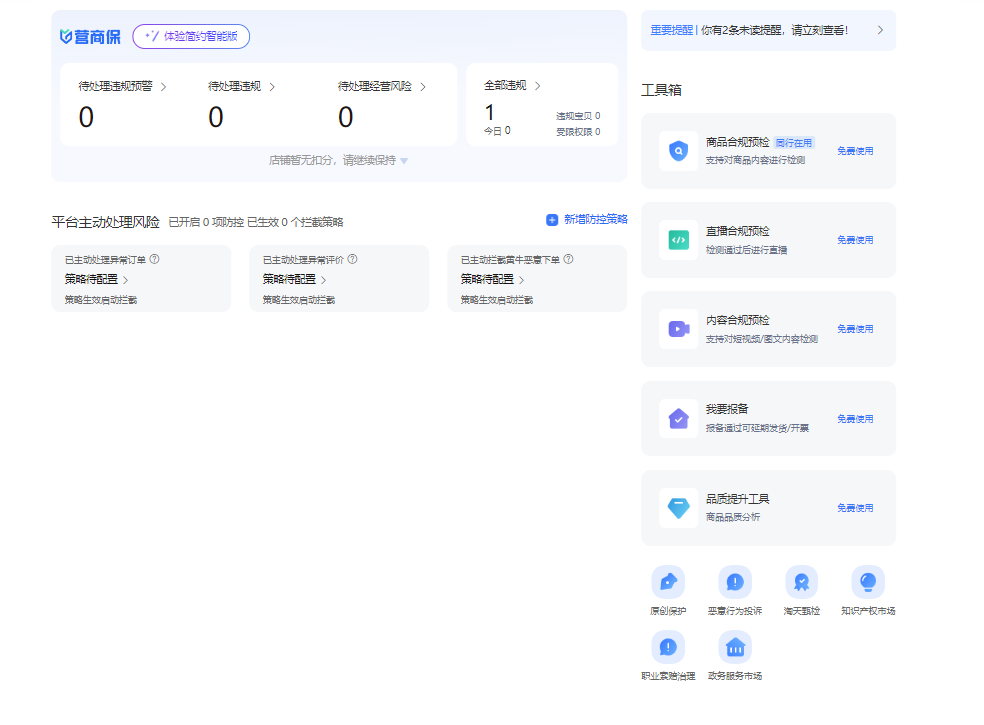Select the 知识产权市场 lightbulb icon

coord(867,582)
